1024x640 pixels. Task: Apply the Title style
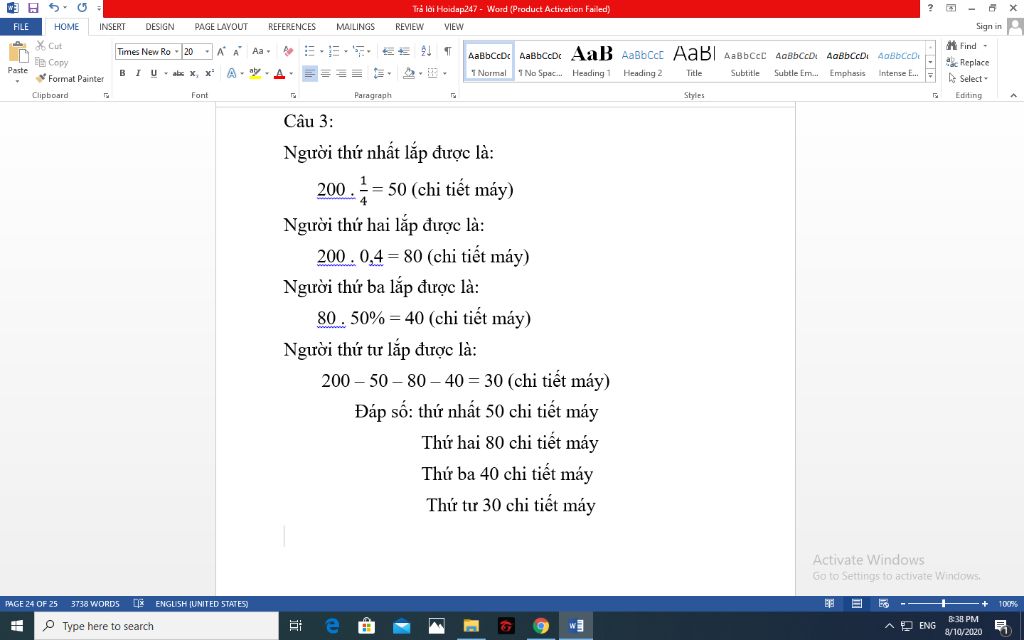694,61
